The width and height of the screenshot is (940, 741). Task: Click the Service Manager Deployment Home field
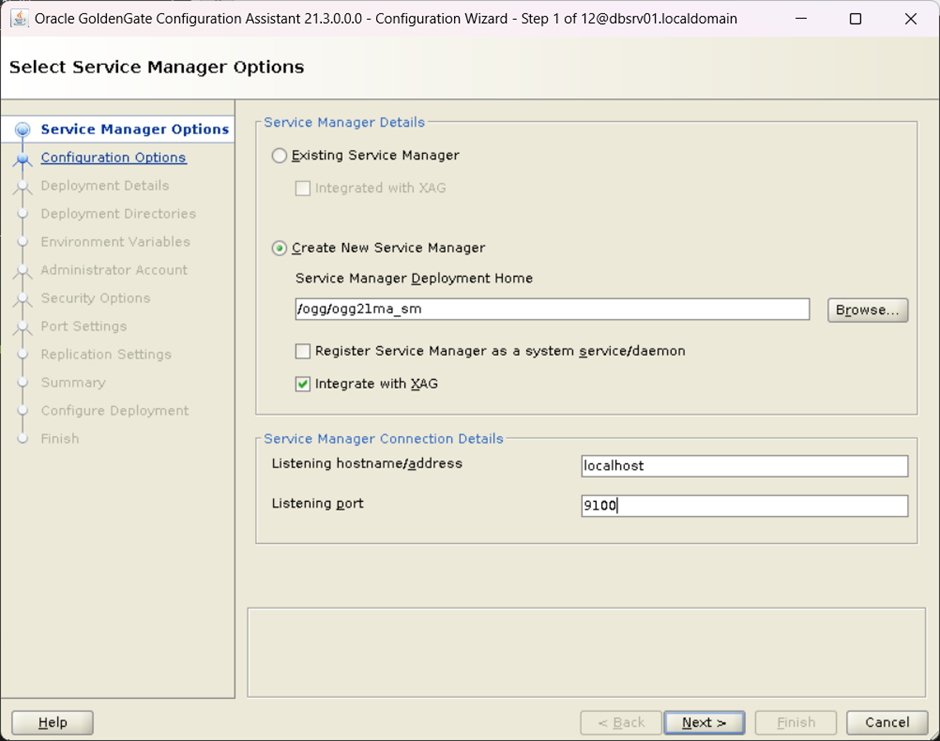(x=552, y=309)
